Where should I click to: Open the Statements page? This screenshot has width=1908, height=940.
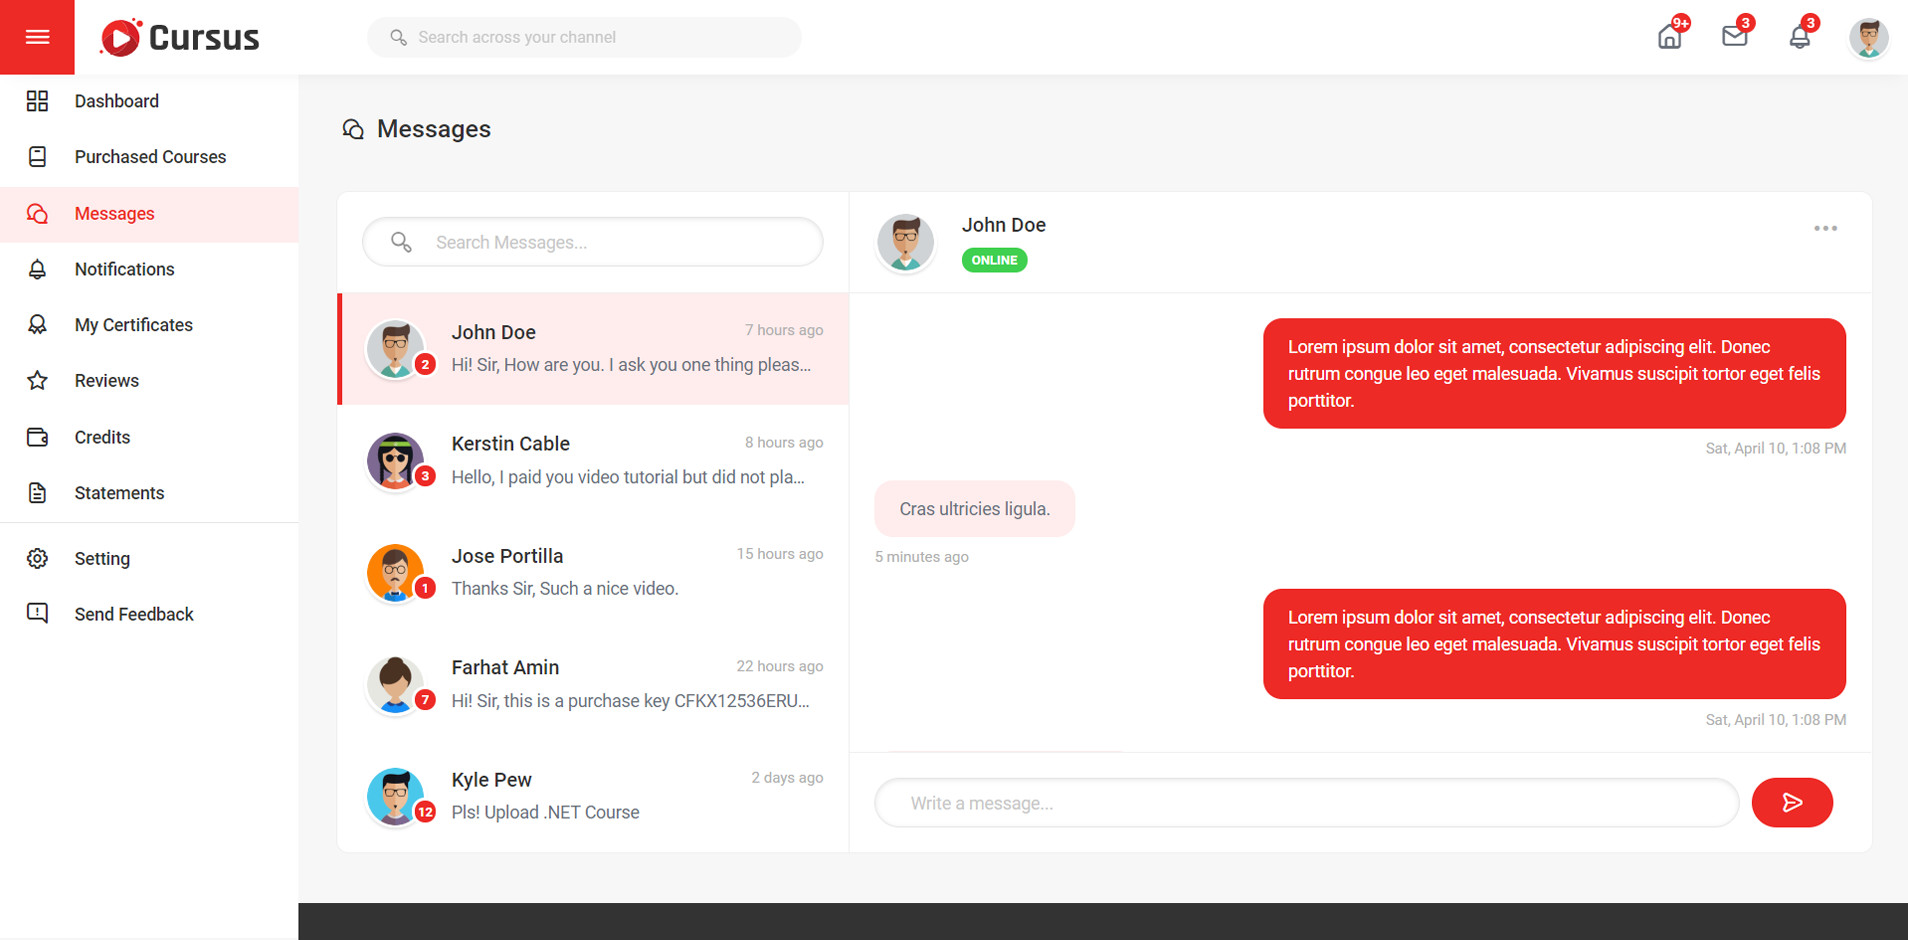click(119, 493)
